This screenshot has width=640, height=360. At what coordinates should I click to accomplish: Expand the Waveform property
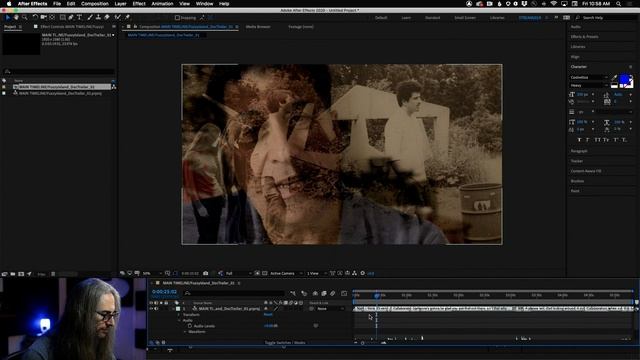tap(184, 332)
